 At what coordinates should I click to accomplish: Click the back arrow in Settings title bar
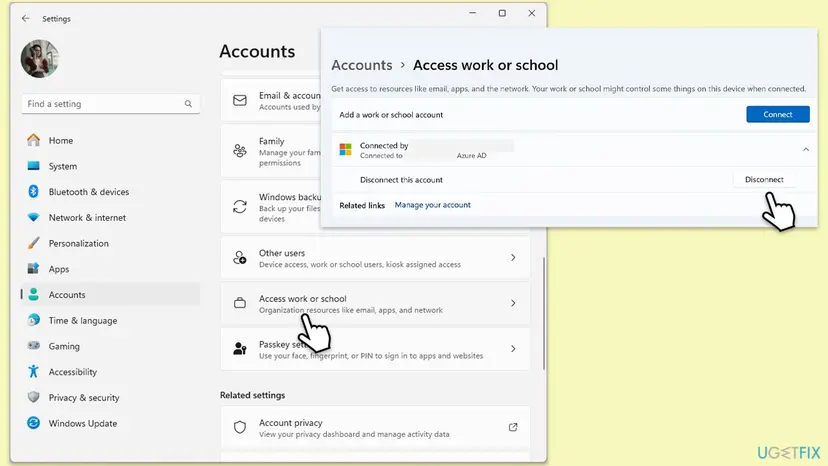point(25,18)
